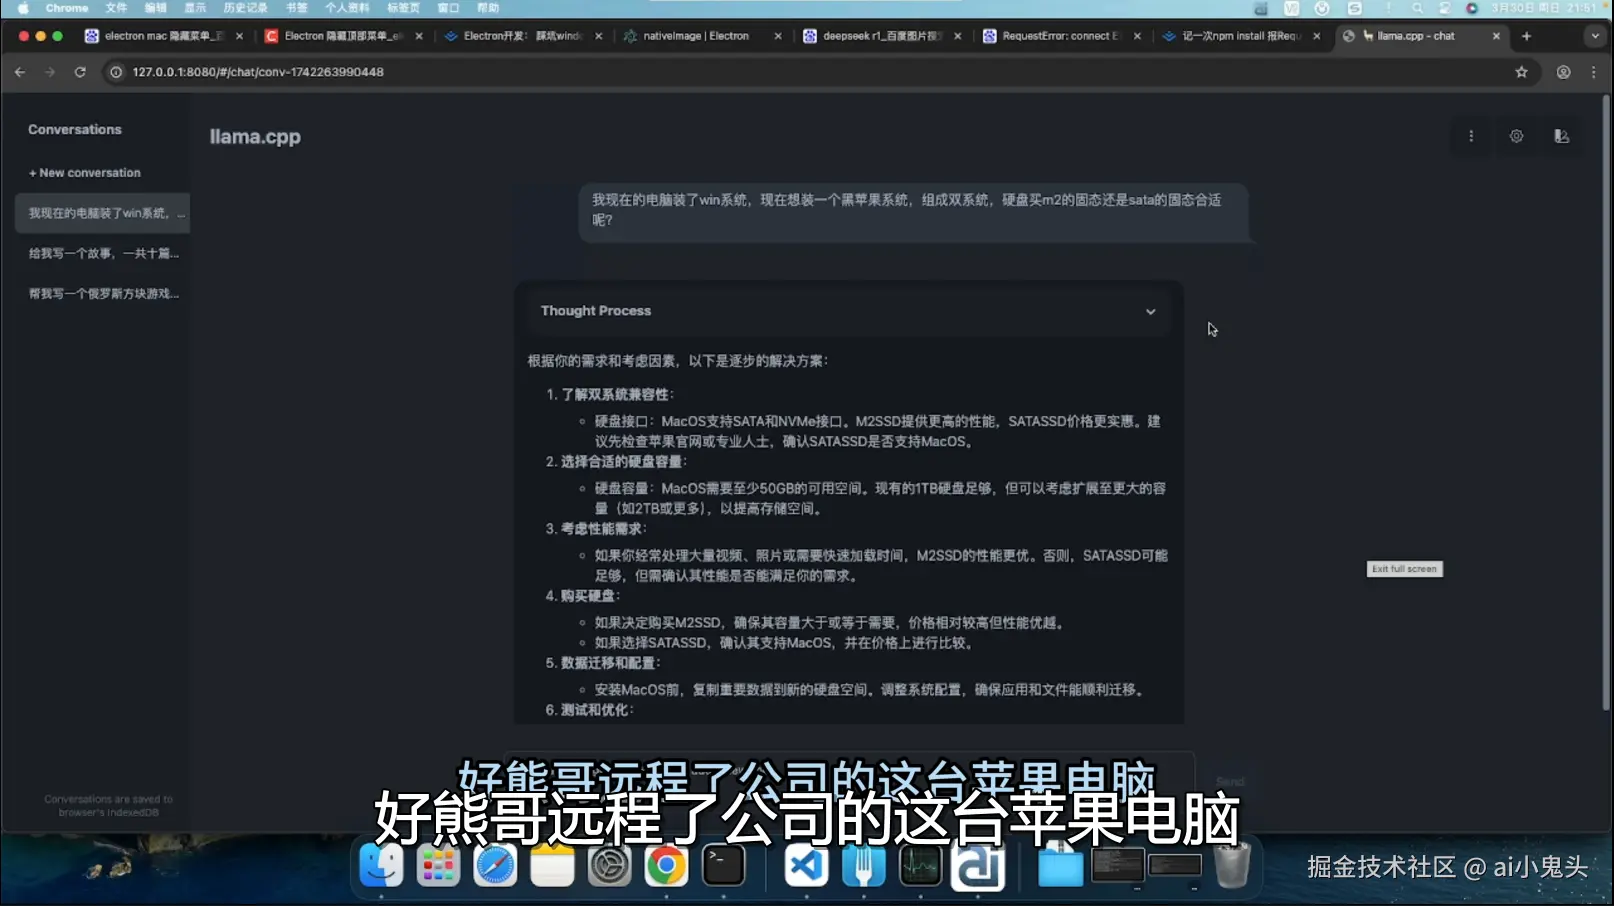
Task: Open Notes from the Dock
Action: pyautogui.click(x=552, y=865)
